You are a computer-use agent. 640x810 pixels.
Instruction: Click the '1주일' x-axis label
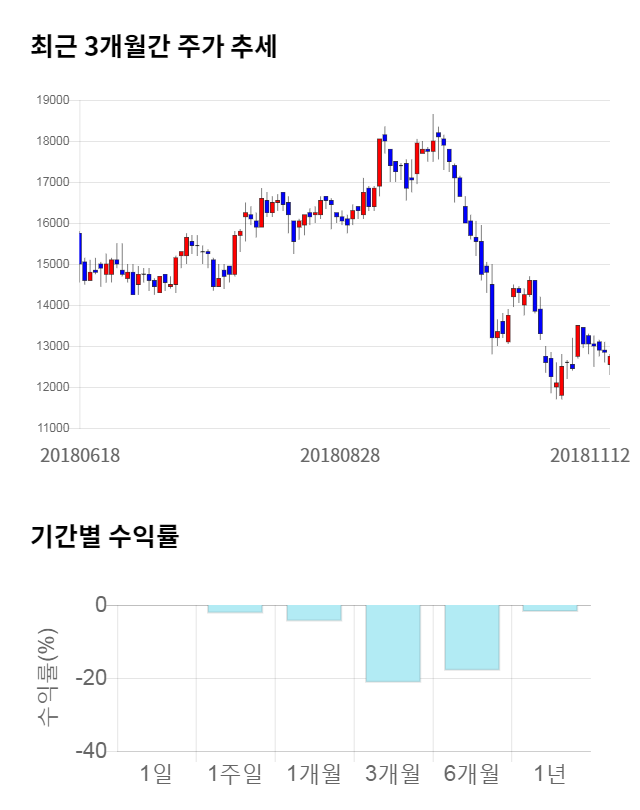point(235,773)
